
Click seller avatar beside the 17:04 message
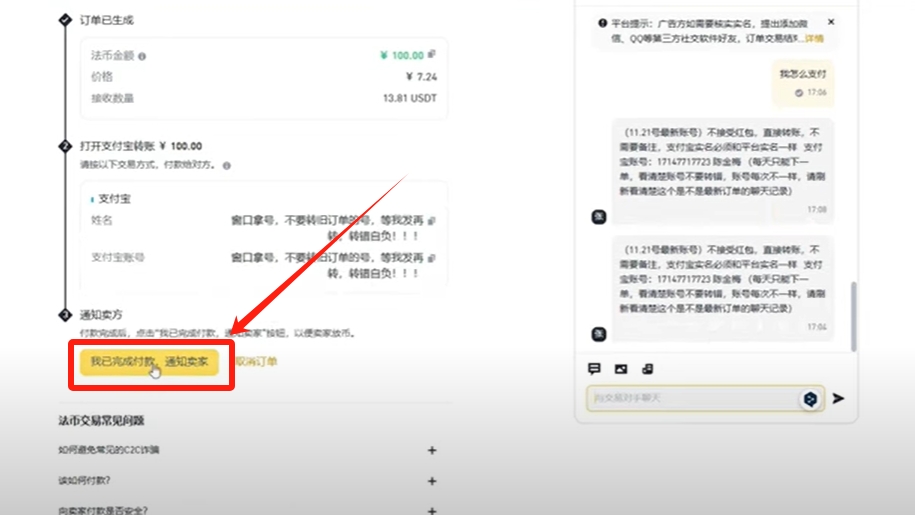pos(599,334)
